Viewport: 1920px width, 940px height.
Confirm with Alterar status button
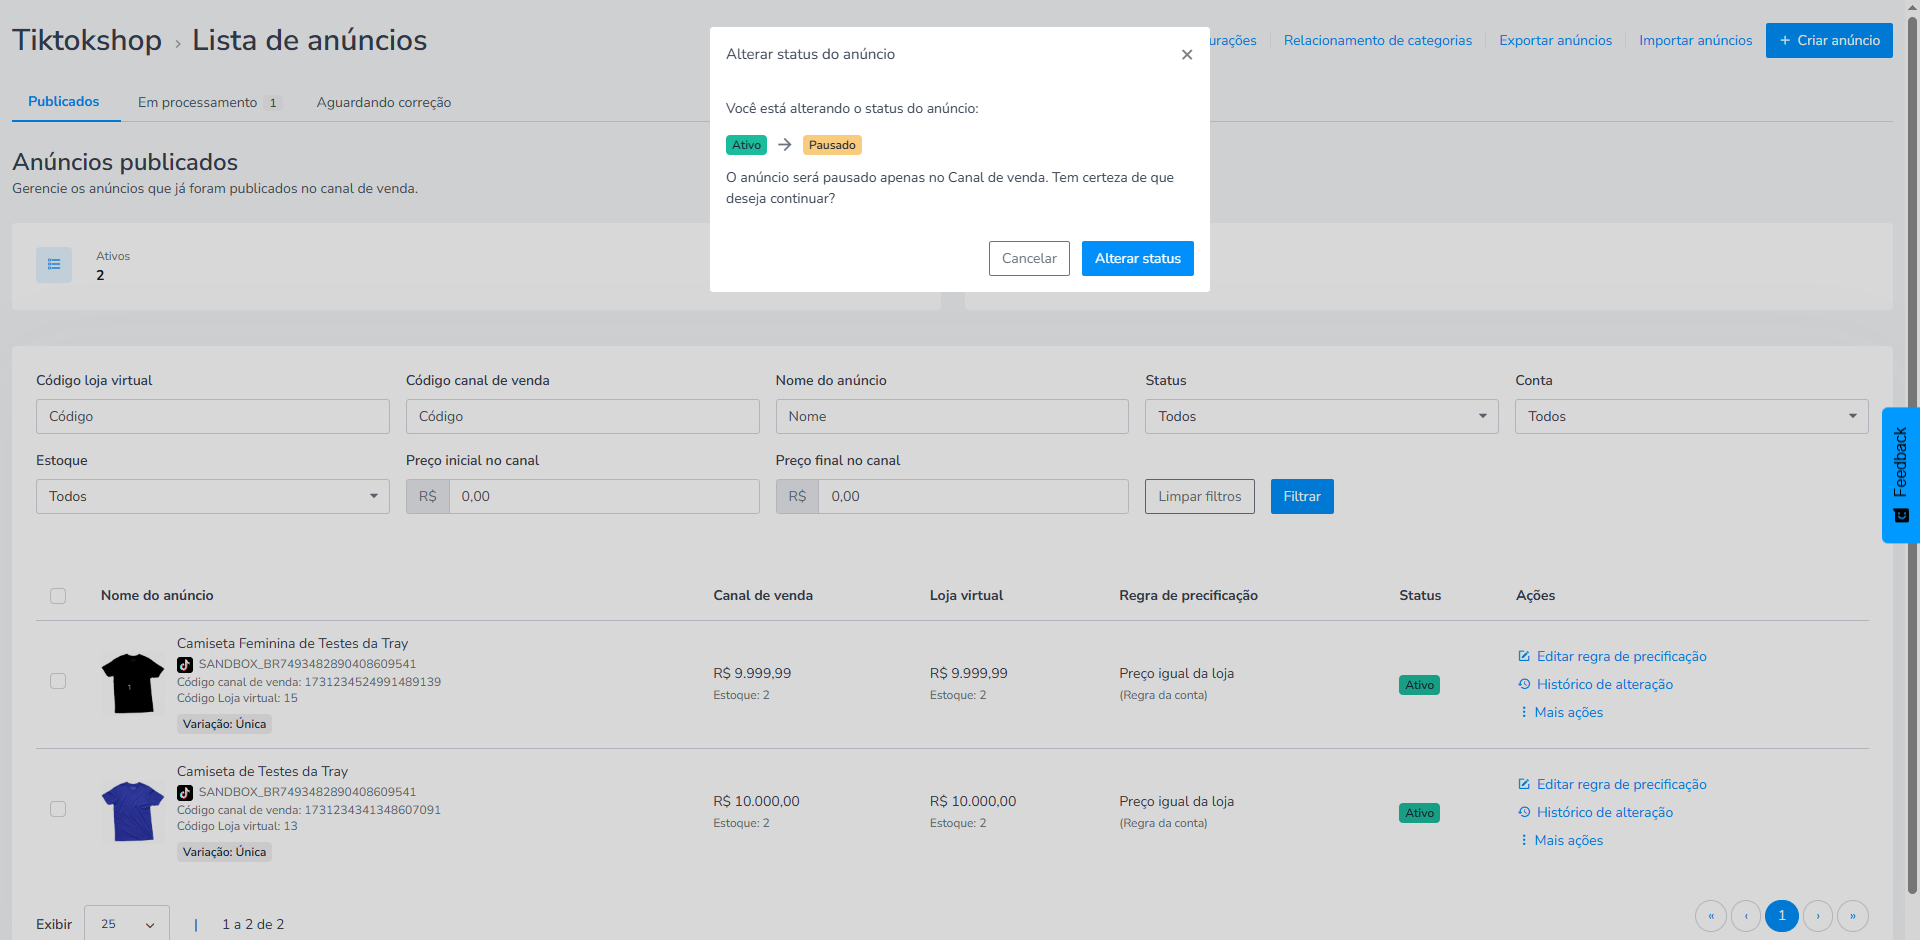(1137, 258)
